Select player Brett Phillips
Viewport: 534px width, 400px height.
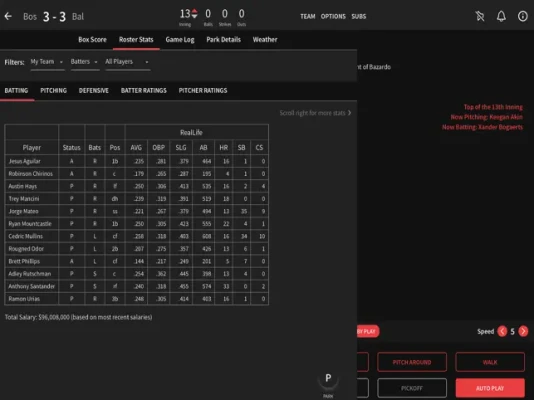pos(24,261)
